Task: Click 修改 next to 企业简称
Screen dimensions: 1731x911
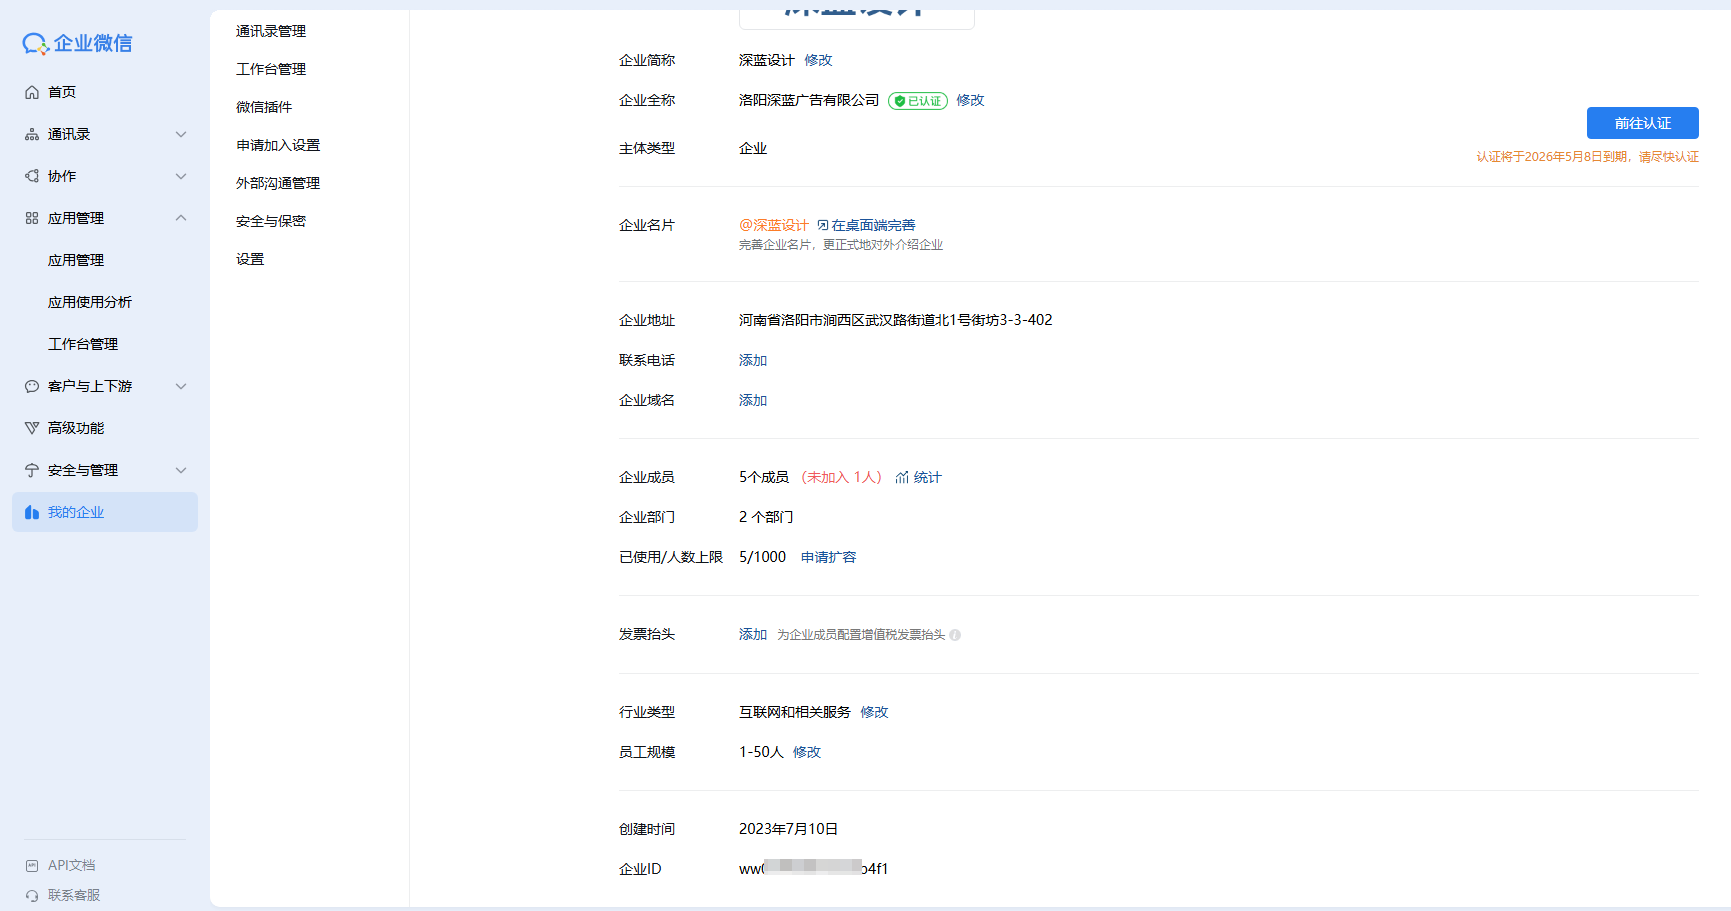Action: tap(818, 60)
